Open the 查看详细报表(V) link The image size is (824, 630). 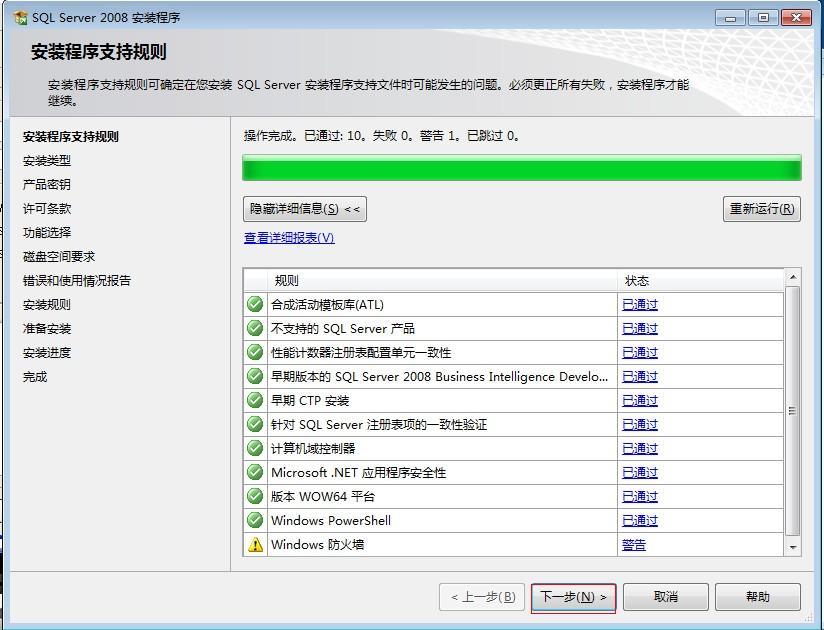(x=289, y=238)
